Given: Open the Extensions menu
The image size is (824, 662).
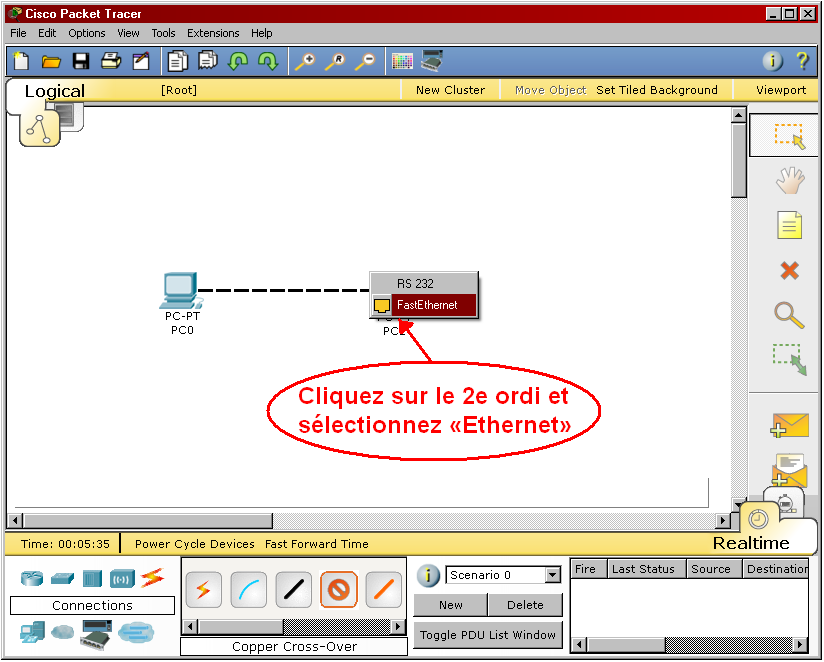Looking at the screenshot, I should point(213,33).
